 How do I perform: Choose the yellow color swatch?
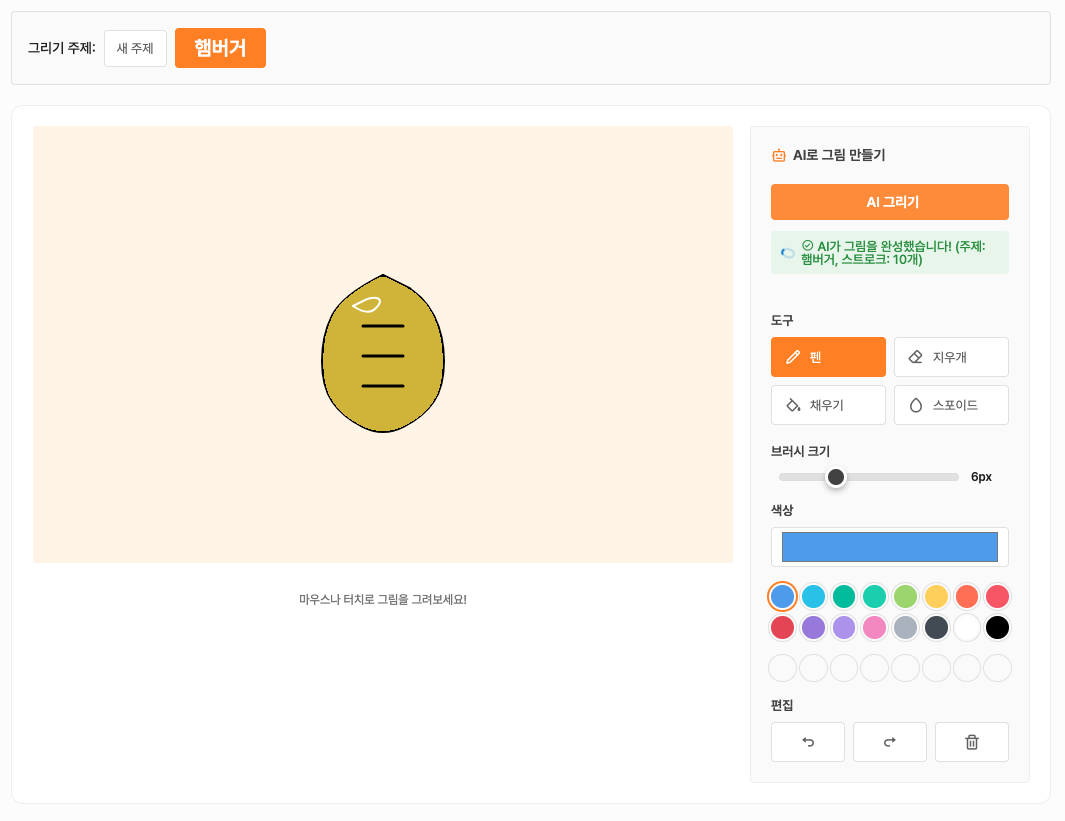coord(936,597)
